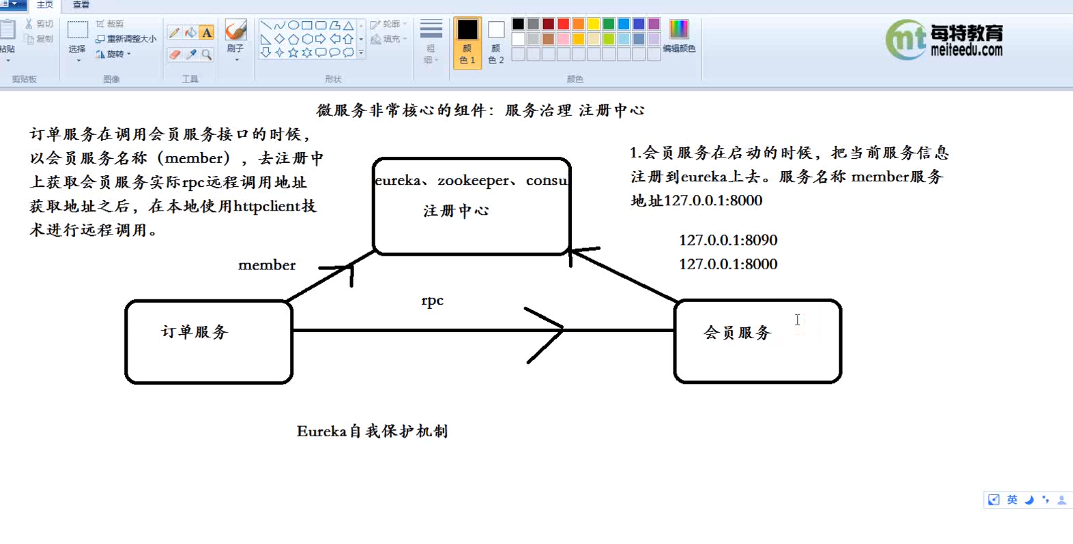Click the Crop (裁剪) button
The height and width of the screenshot is (544, 1073).
[x=109, y=24]
